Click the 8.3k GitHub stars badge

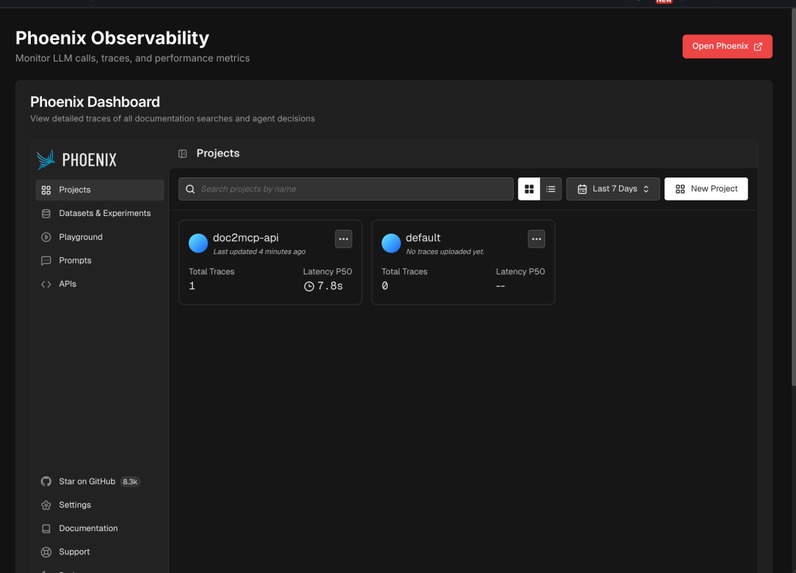tap(130, 482)
